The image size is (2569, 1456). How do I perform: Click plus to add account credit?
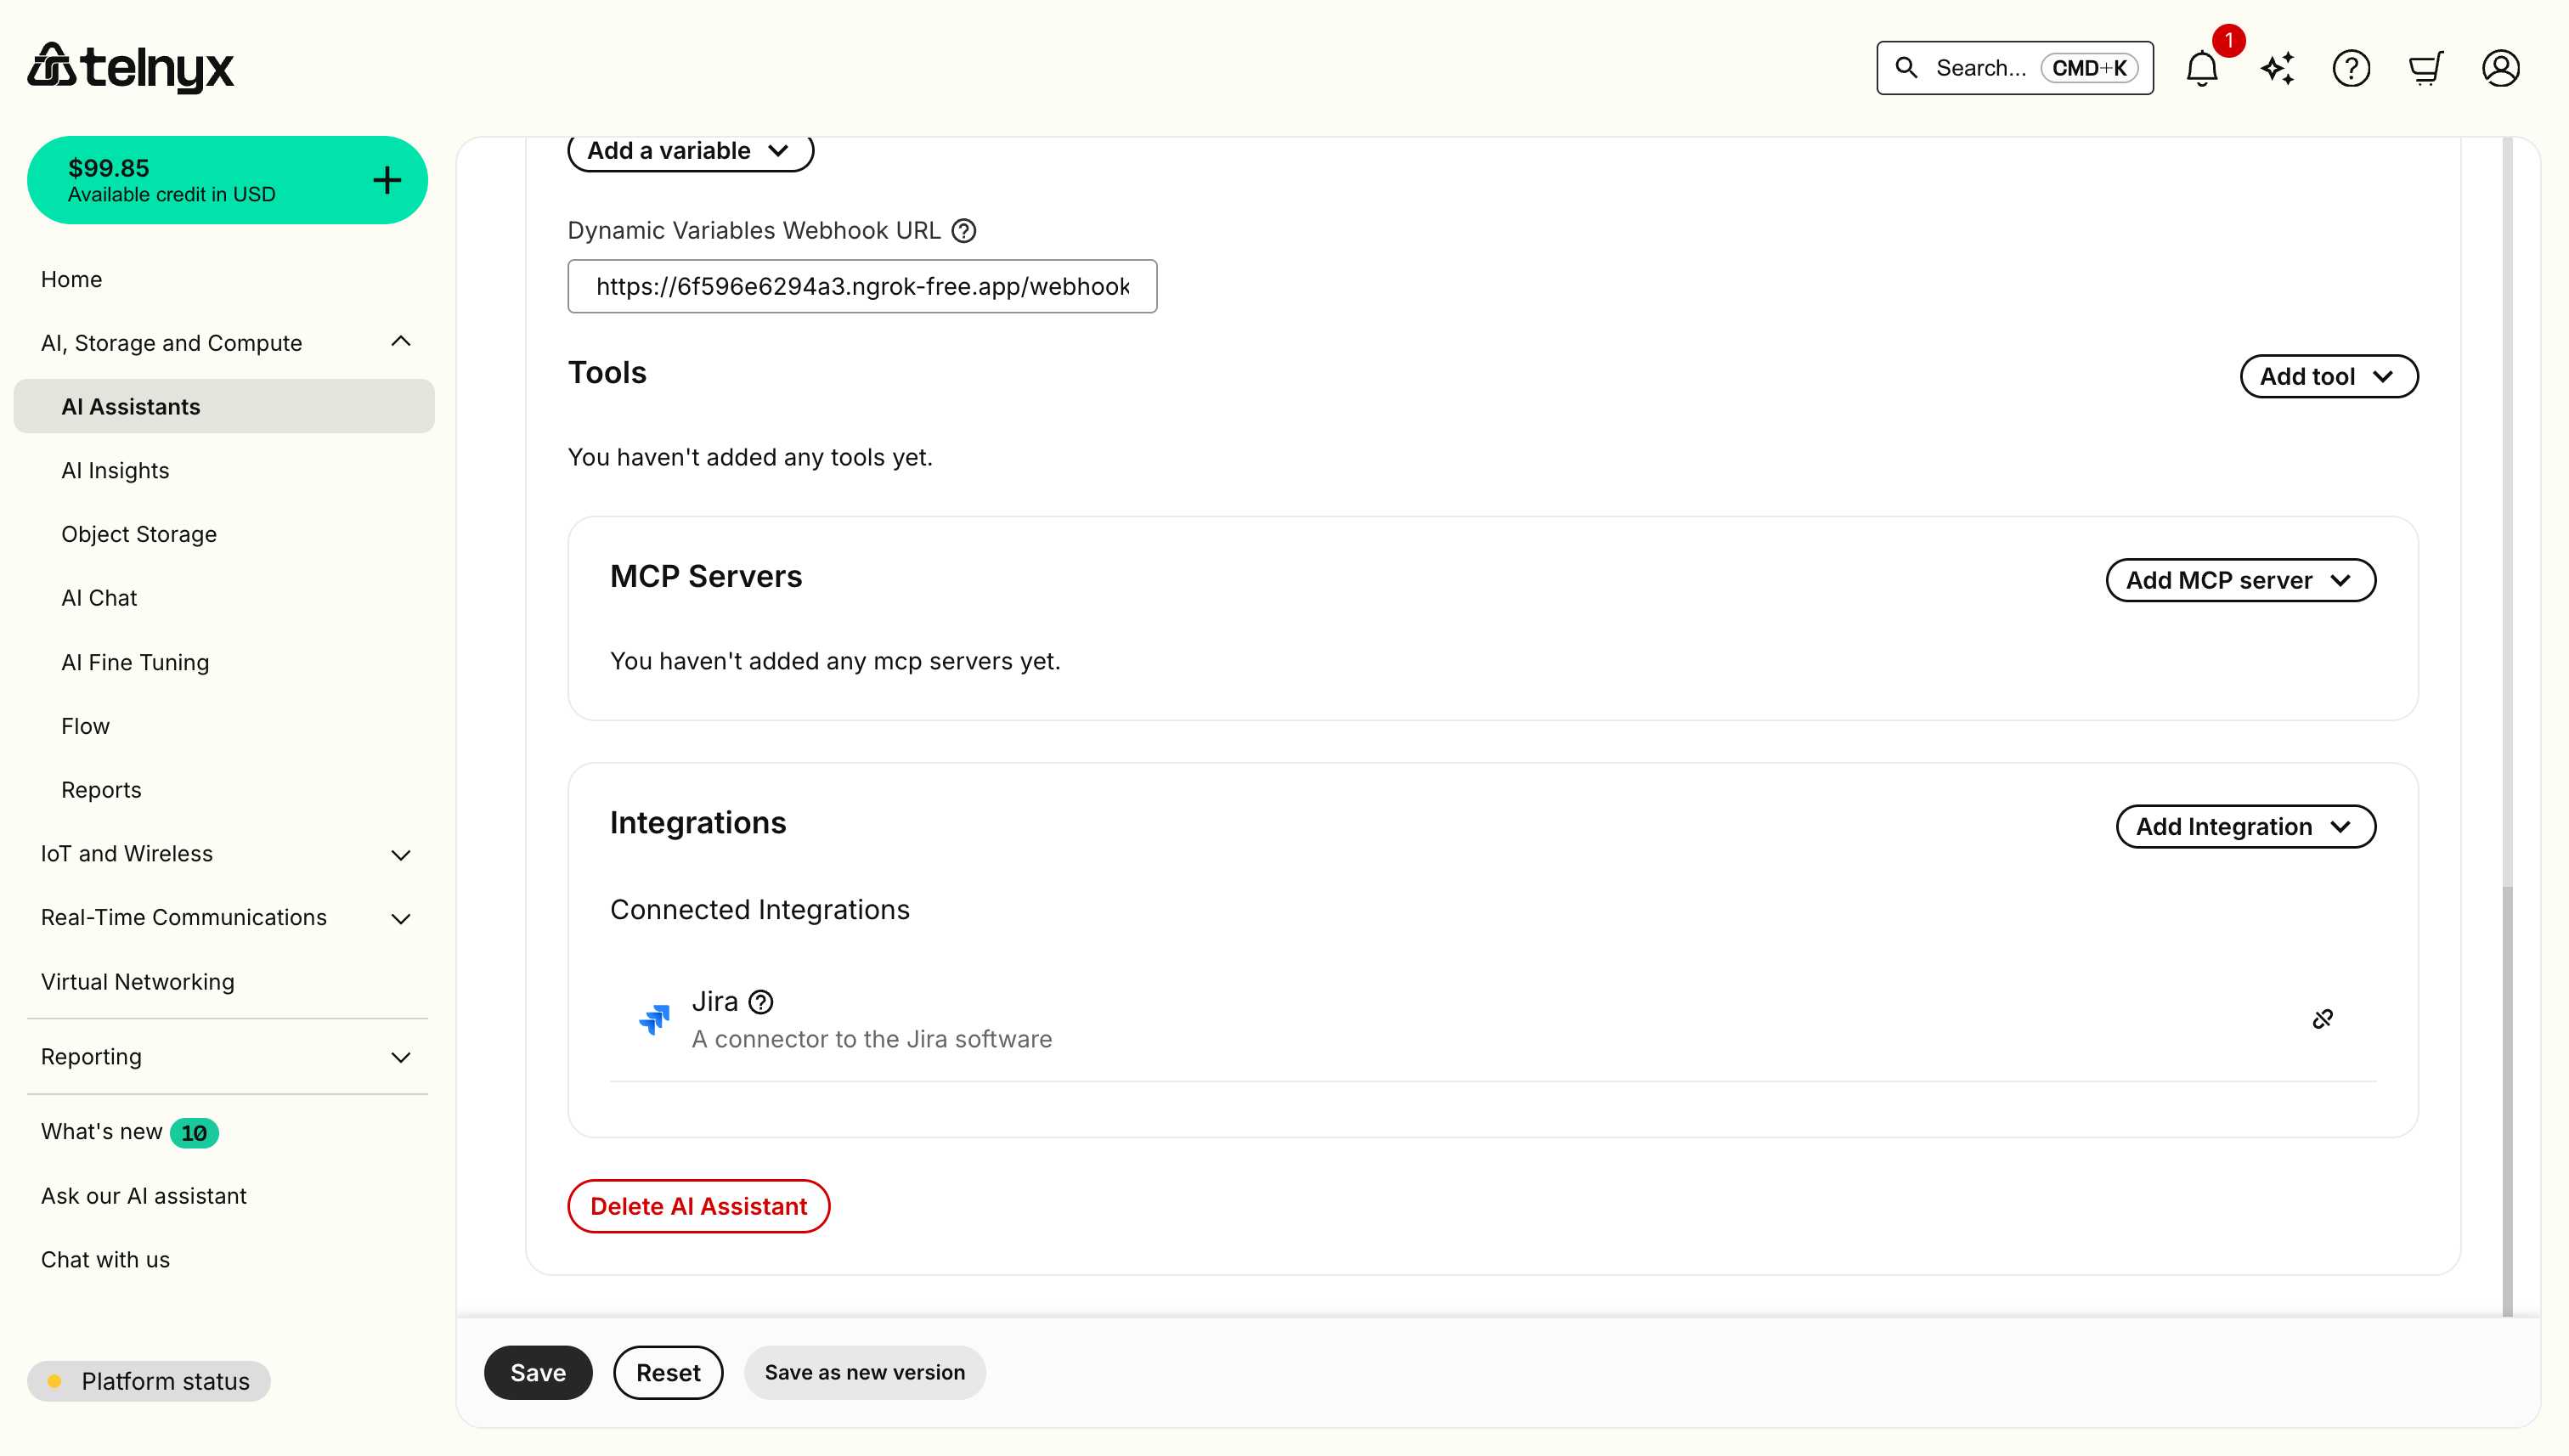[x=386, y=179]
